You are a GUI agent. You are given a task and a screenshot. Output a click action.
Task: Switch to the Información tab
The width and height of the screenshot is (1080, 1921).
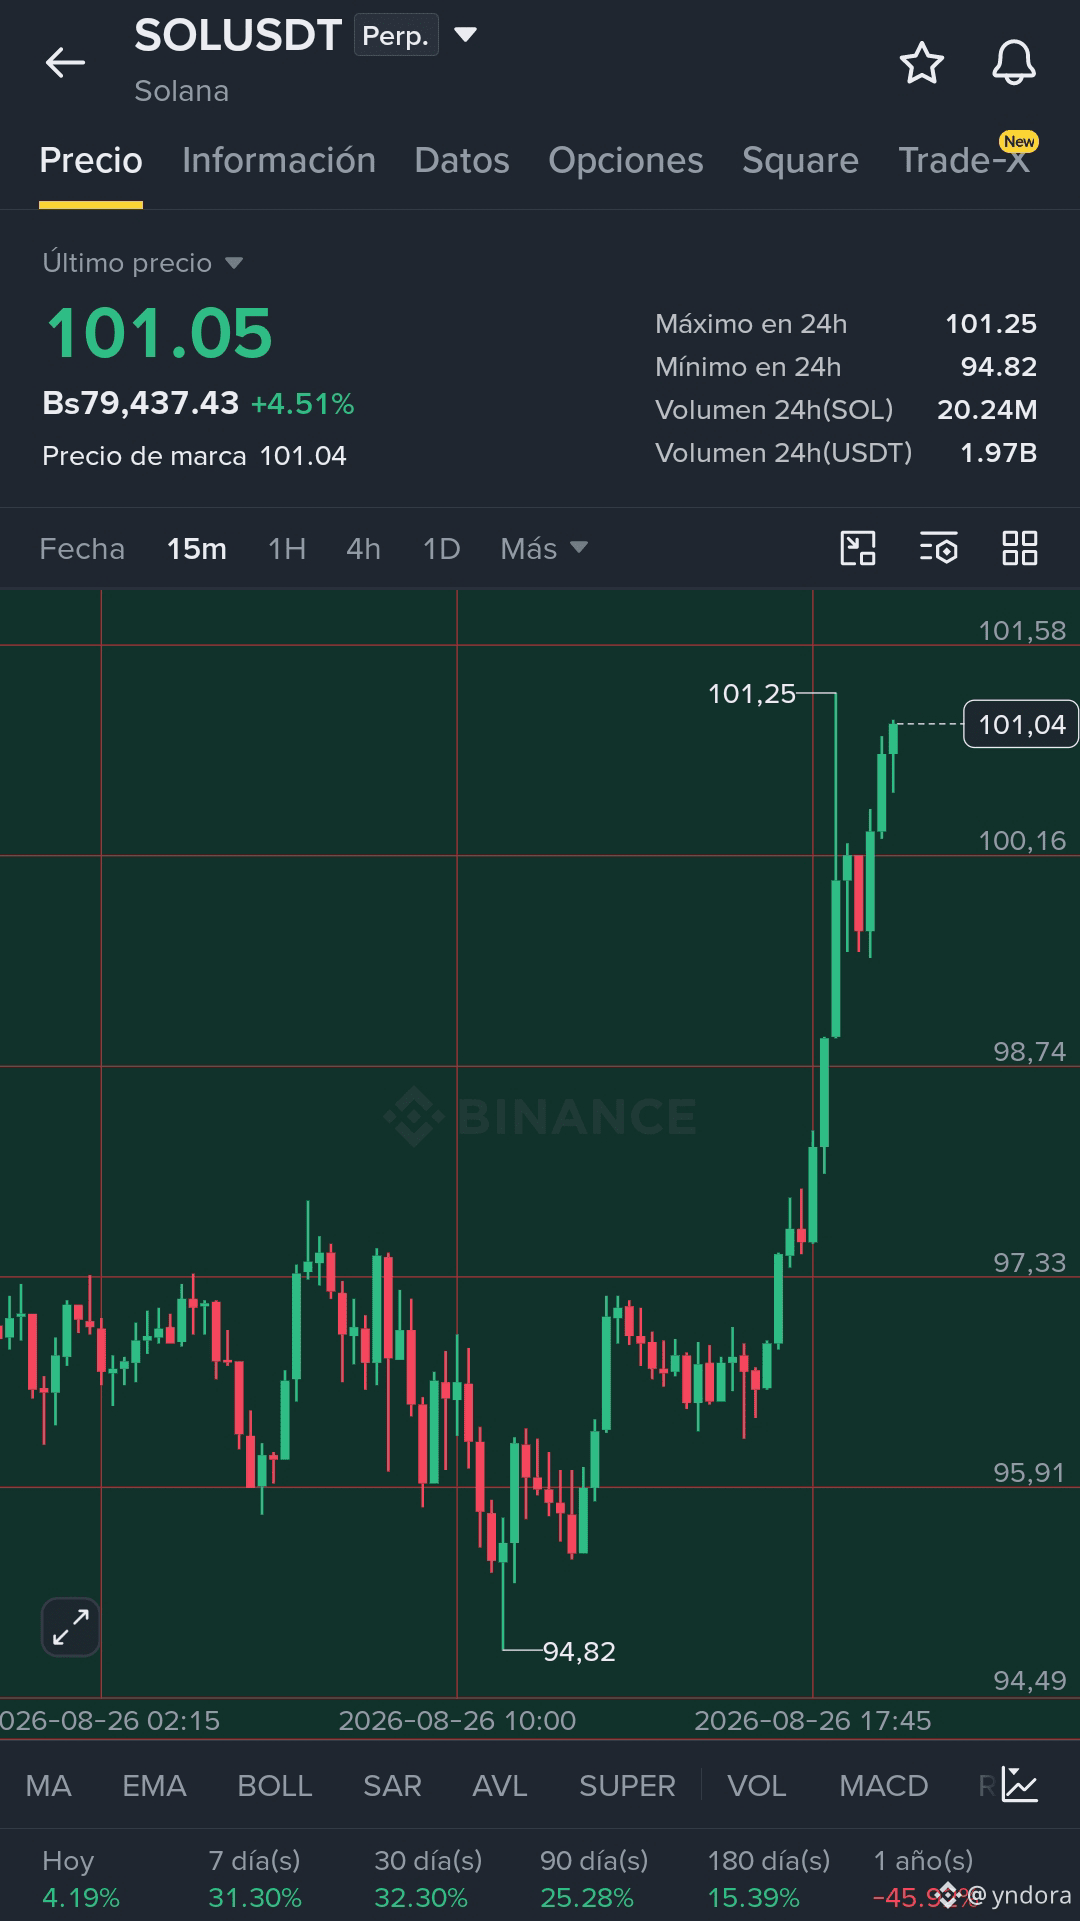[279, 160]
